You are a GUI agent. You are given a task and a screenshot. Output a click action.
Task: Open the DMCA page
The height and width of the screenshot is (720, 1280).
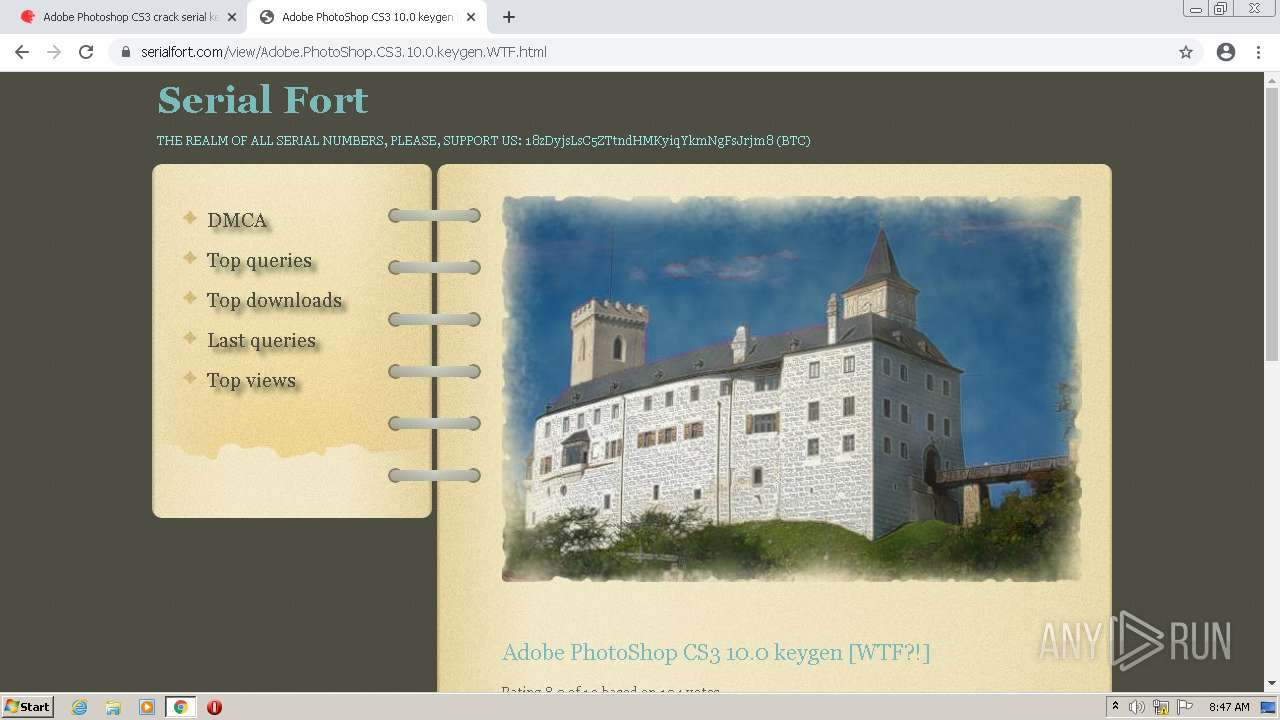(237, 220)
